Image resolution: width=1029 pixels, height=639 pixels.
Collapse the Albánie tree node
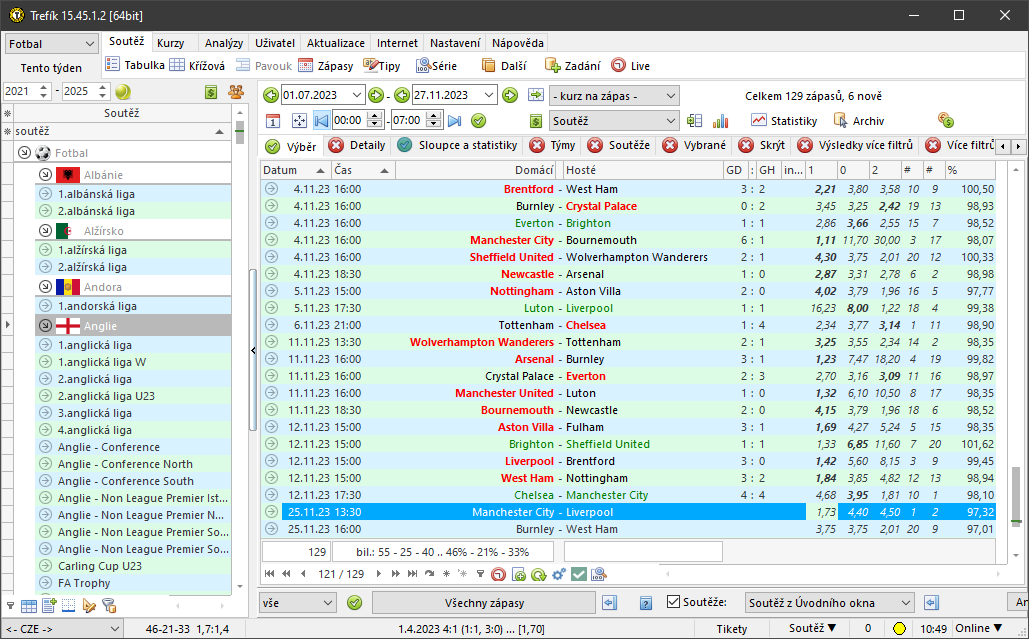pos(45,175)
